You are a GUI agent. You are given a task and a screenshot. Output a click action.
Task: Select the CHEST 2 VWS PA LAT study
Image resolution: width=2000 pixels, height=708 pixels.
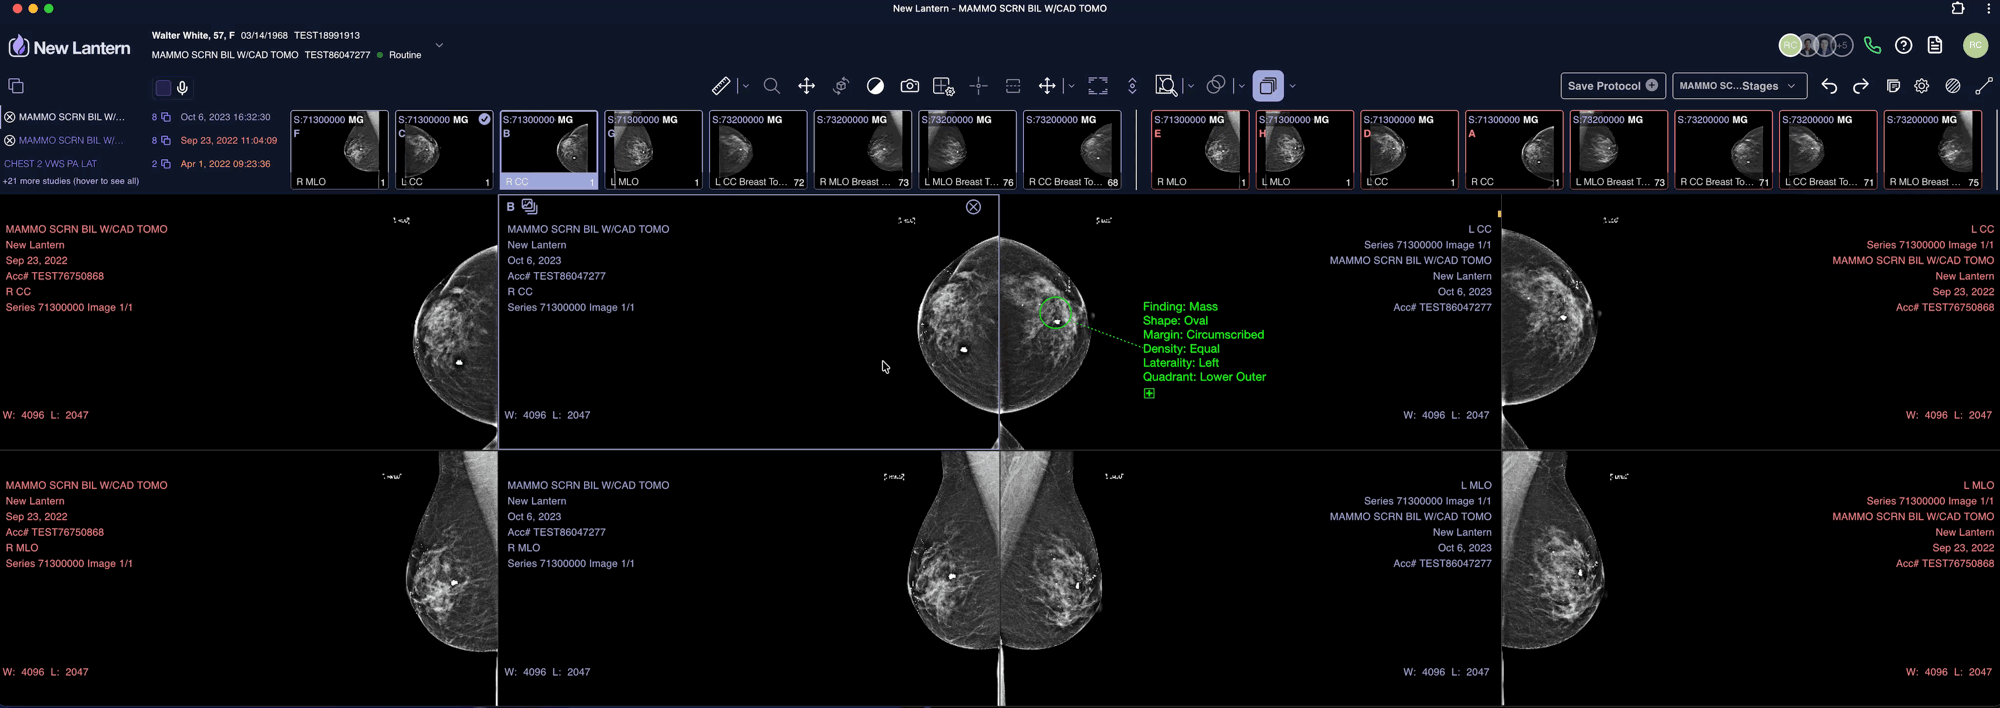click(51, 164)
